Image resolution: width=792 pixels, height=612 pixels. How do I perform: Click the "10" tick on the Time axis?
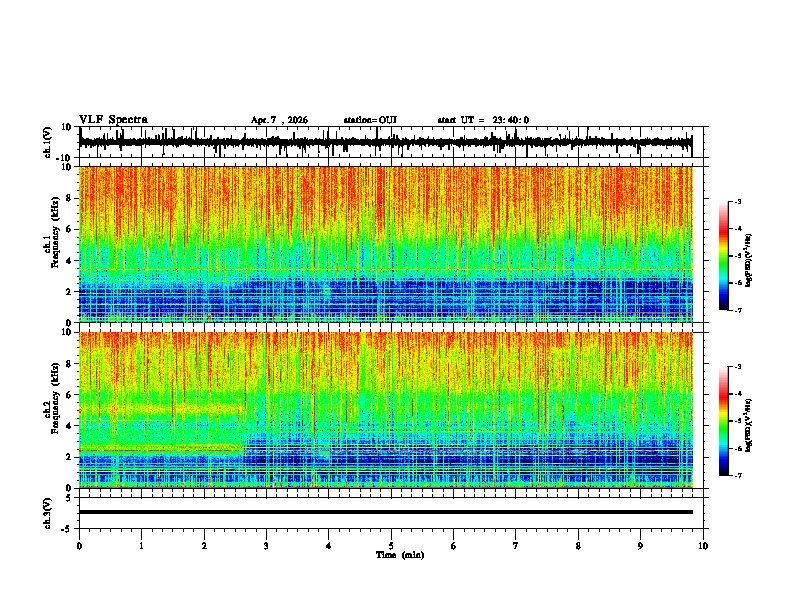pos(703,546)
